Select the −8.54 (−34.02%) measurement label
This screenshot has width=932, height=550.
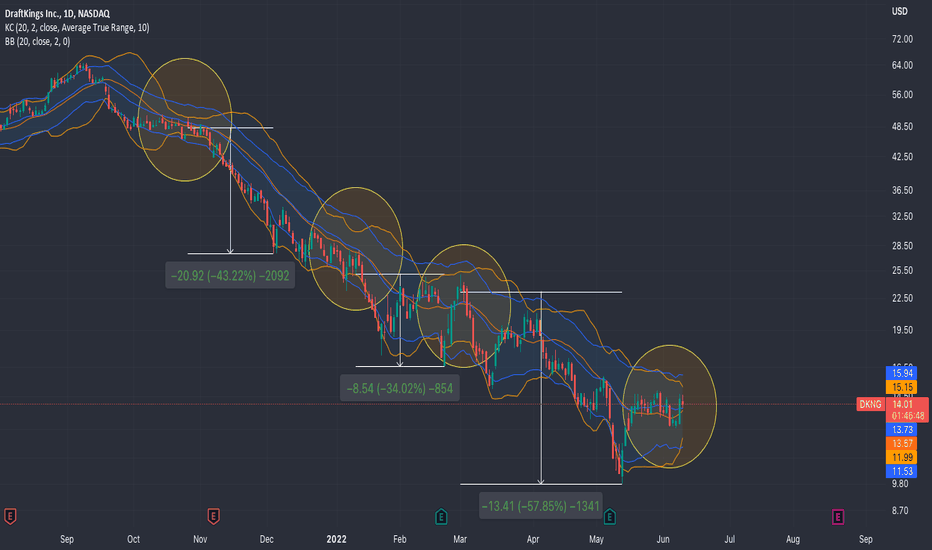[399, 388]
